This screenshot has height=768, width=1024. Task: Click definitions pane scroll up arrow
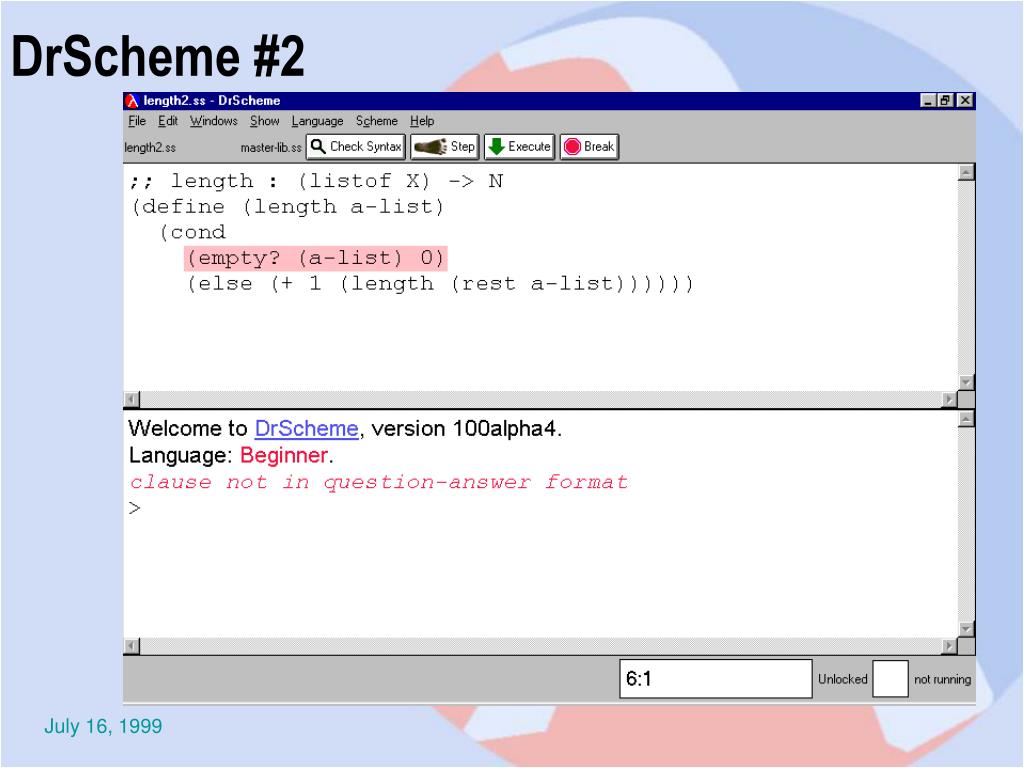pyautogui.click(x=967, y=172)
